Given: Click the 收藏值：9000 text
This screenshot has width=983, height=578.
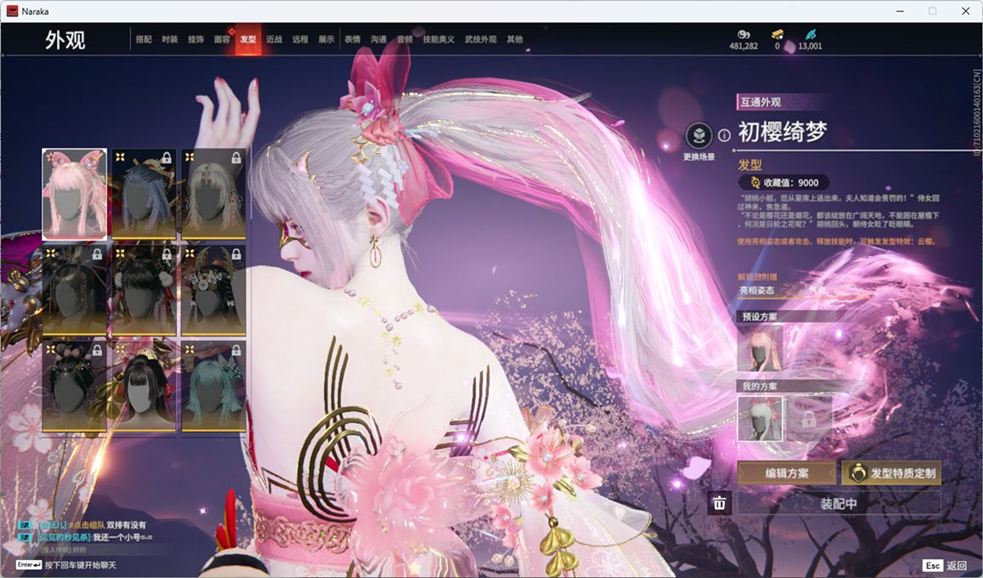Looking at the screenshot, I should pyautogui.click(x=791, y=182).
